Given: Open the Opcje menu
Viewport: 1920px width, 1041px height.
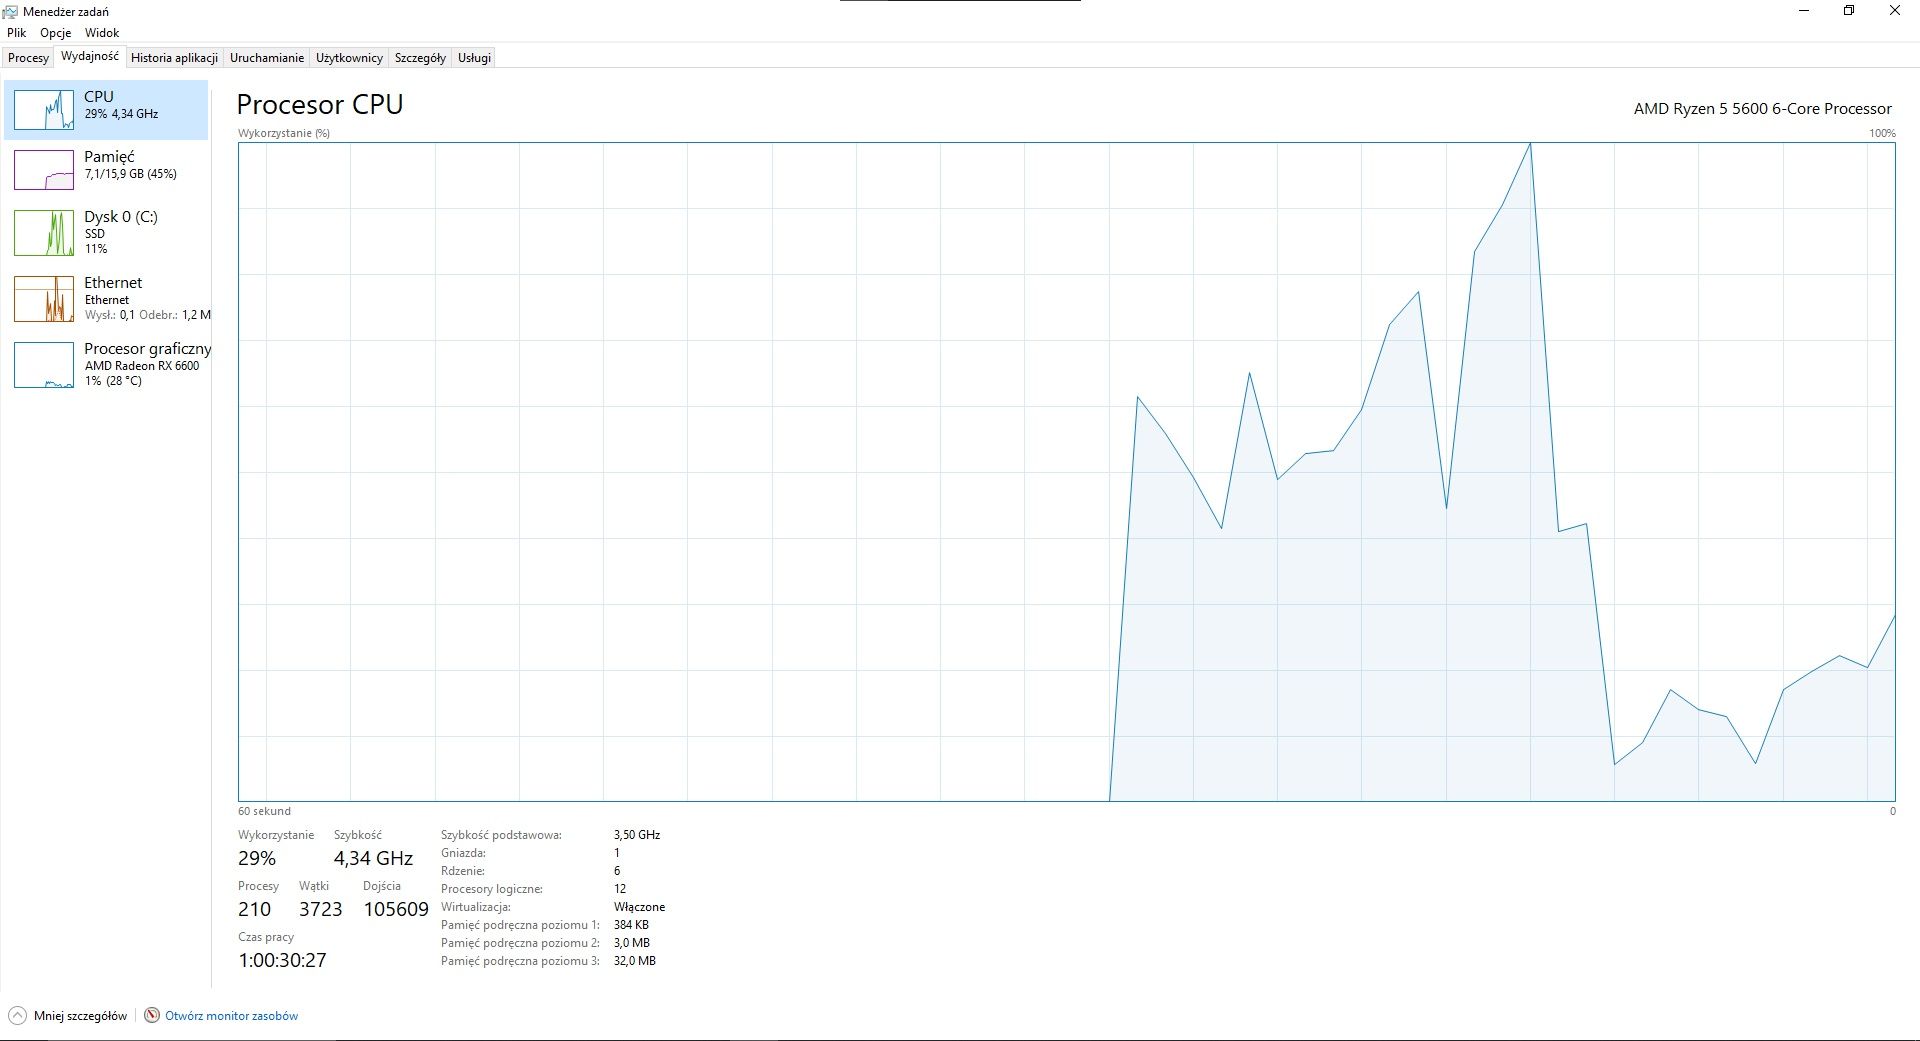Looking at the screenshot, I should 56,33.
